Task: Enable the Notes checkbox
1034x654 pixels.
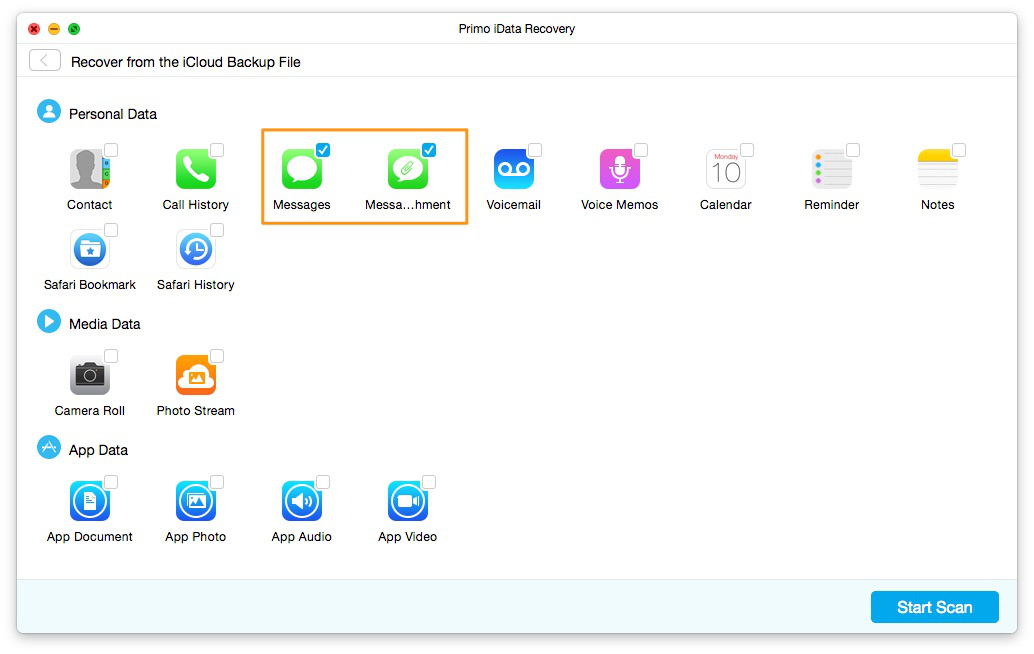Action: 959,150
